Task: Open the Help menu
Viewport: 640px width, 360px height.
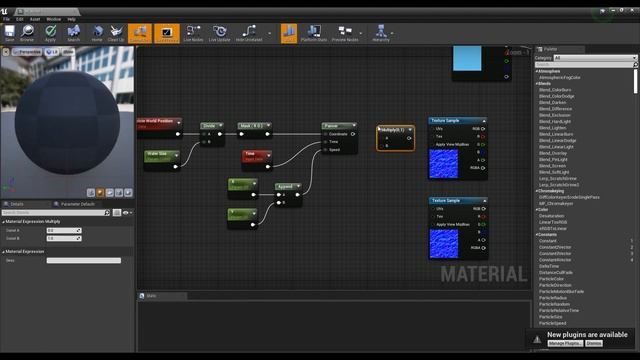Action: point(71,19)
